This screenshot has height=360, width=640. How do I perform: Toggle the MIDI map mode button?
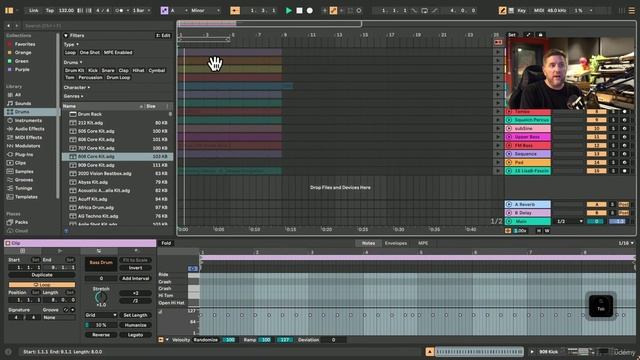click(x=539, y=11)
